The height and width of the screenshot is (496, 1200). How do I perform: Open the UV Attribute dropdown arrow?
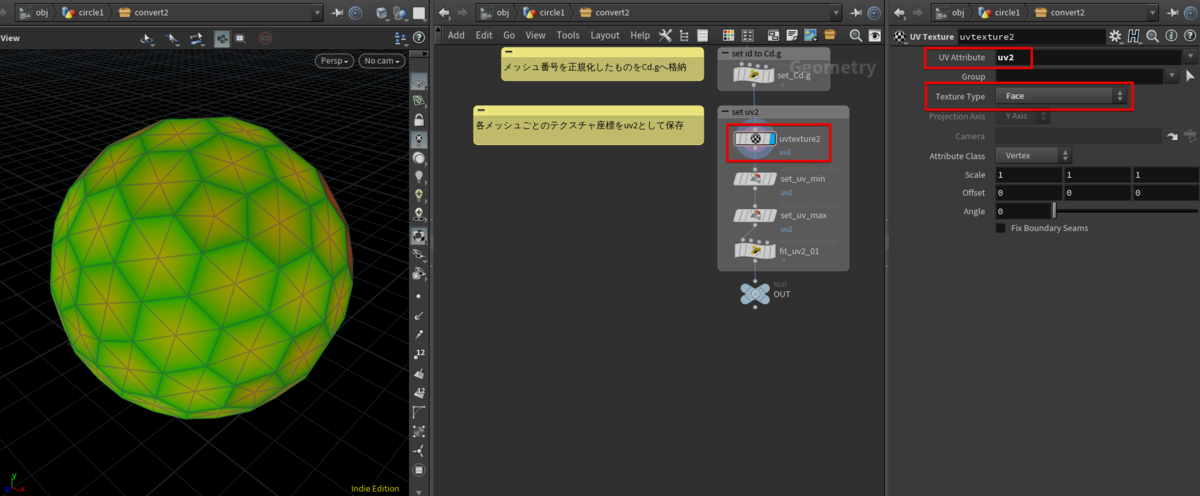1190,57
